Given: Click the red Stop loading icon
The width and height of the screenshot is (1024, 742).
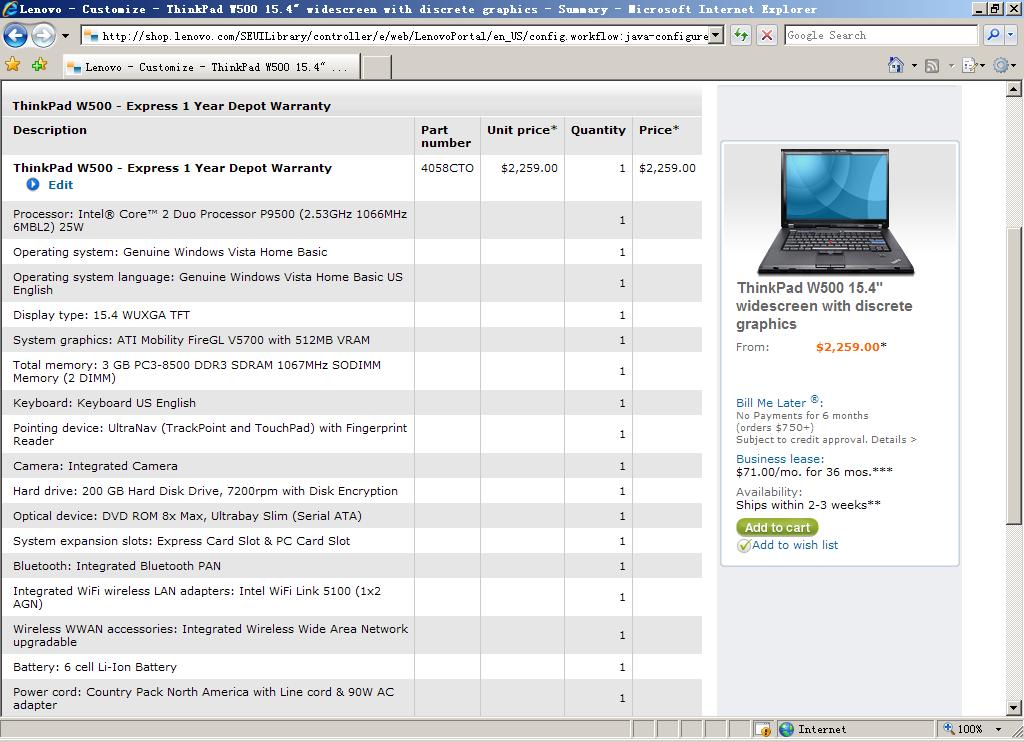Looking at the screenshot, I should (767, 35).
